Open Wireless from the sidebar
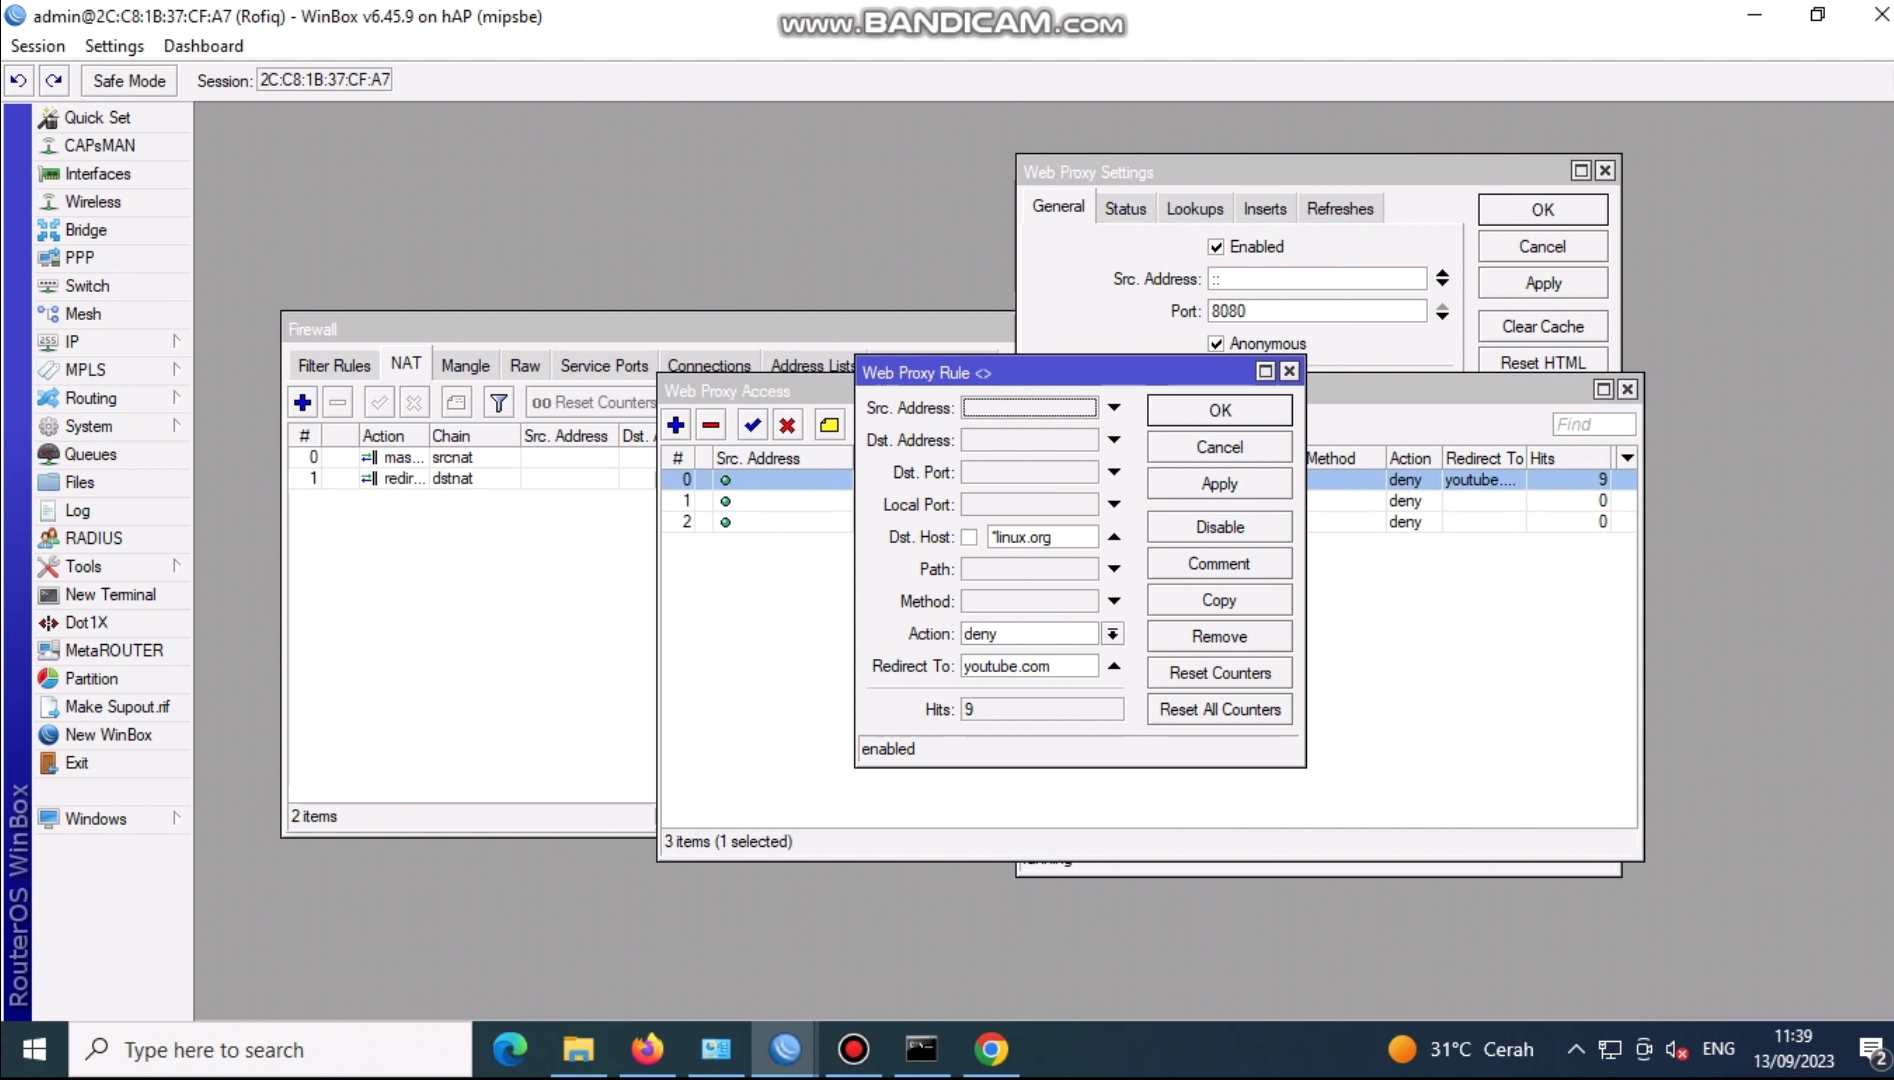The height and width of the screenshot is (1080, 1894). [x=92, y=201]
